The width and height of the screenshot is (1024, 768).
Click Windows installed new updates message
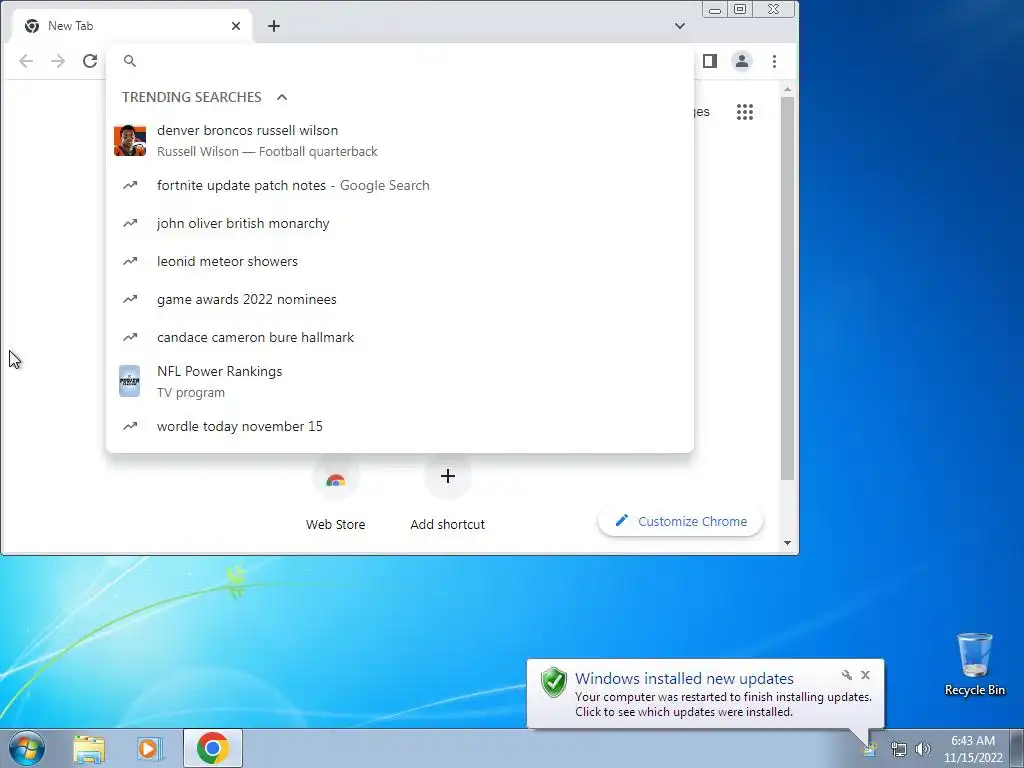coord(684,679)
